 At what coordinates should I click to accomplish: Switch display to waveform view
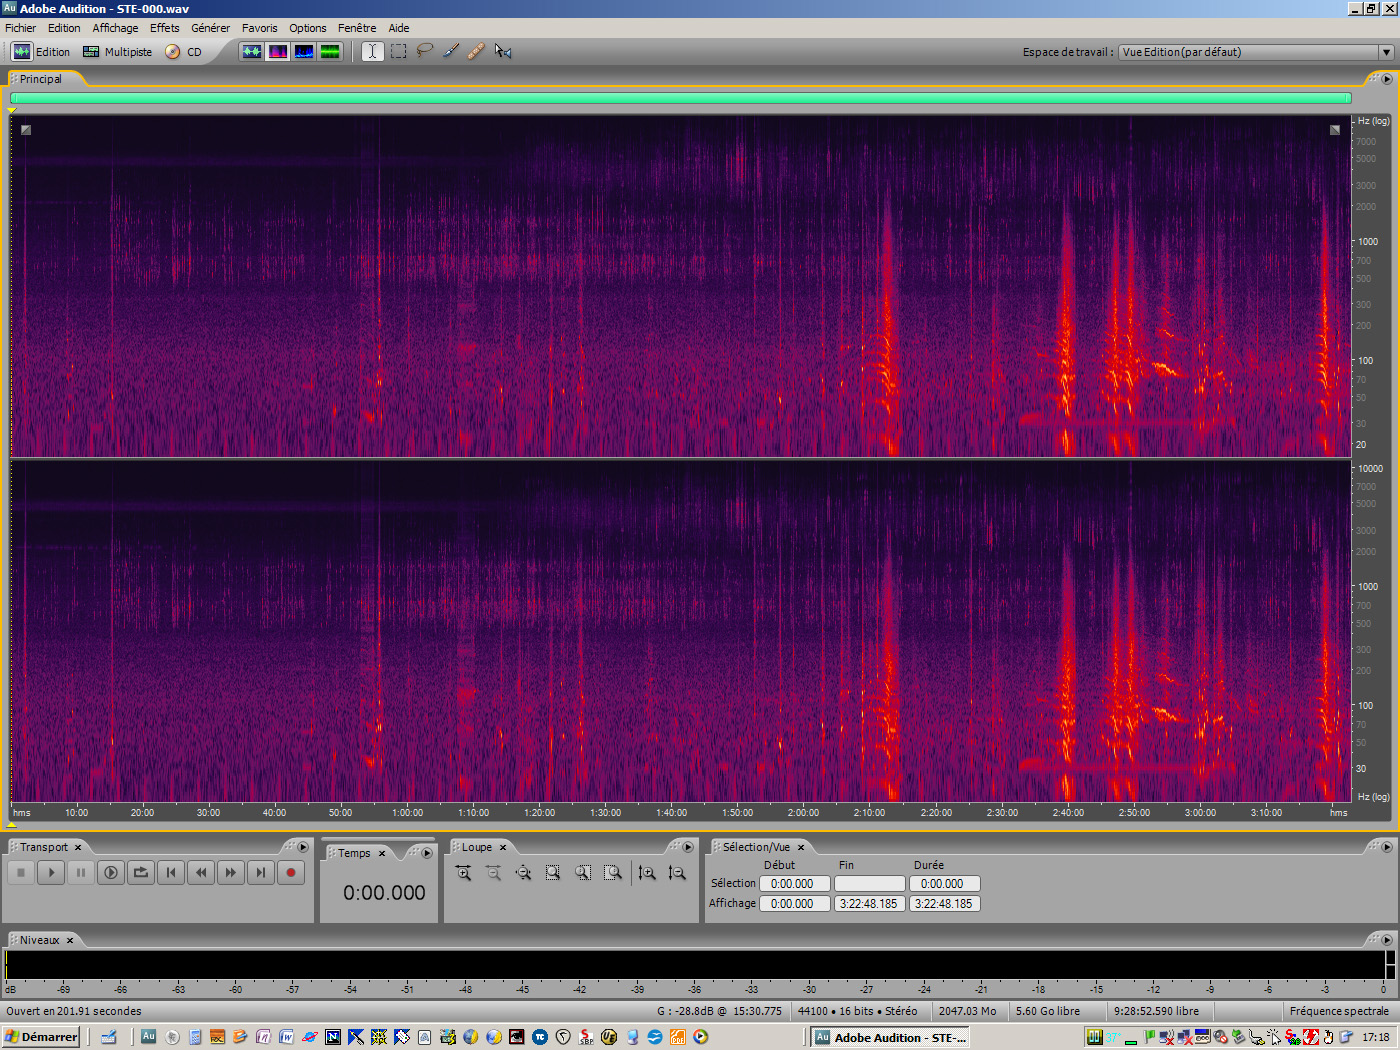point(253,51)
